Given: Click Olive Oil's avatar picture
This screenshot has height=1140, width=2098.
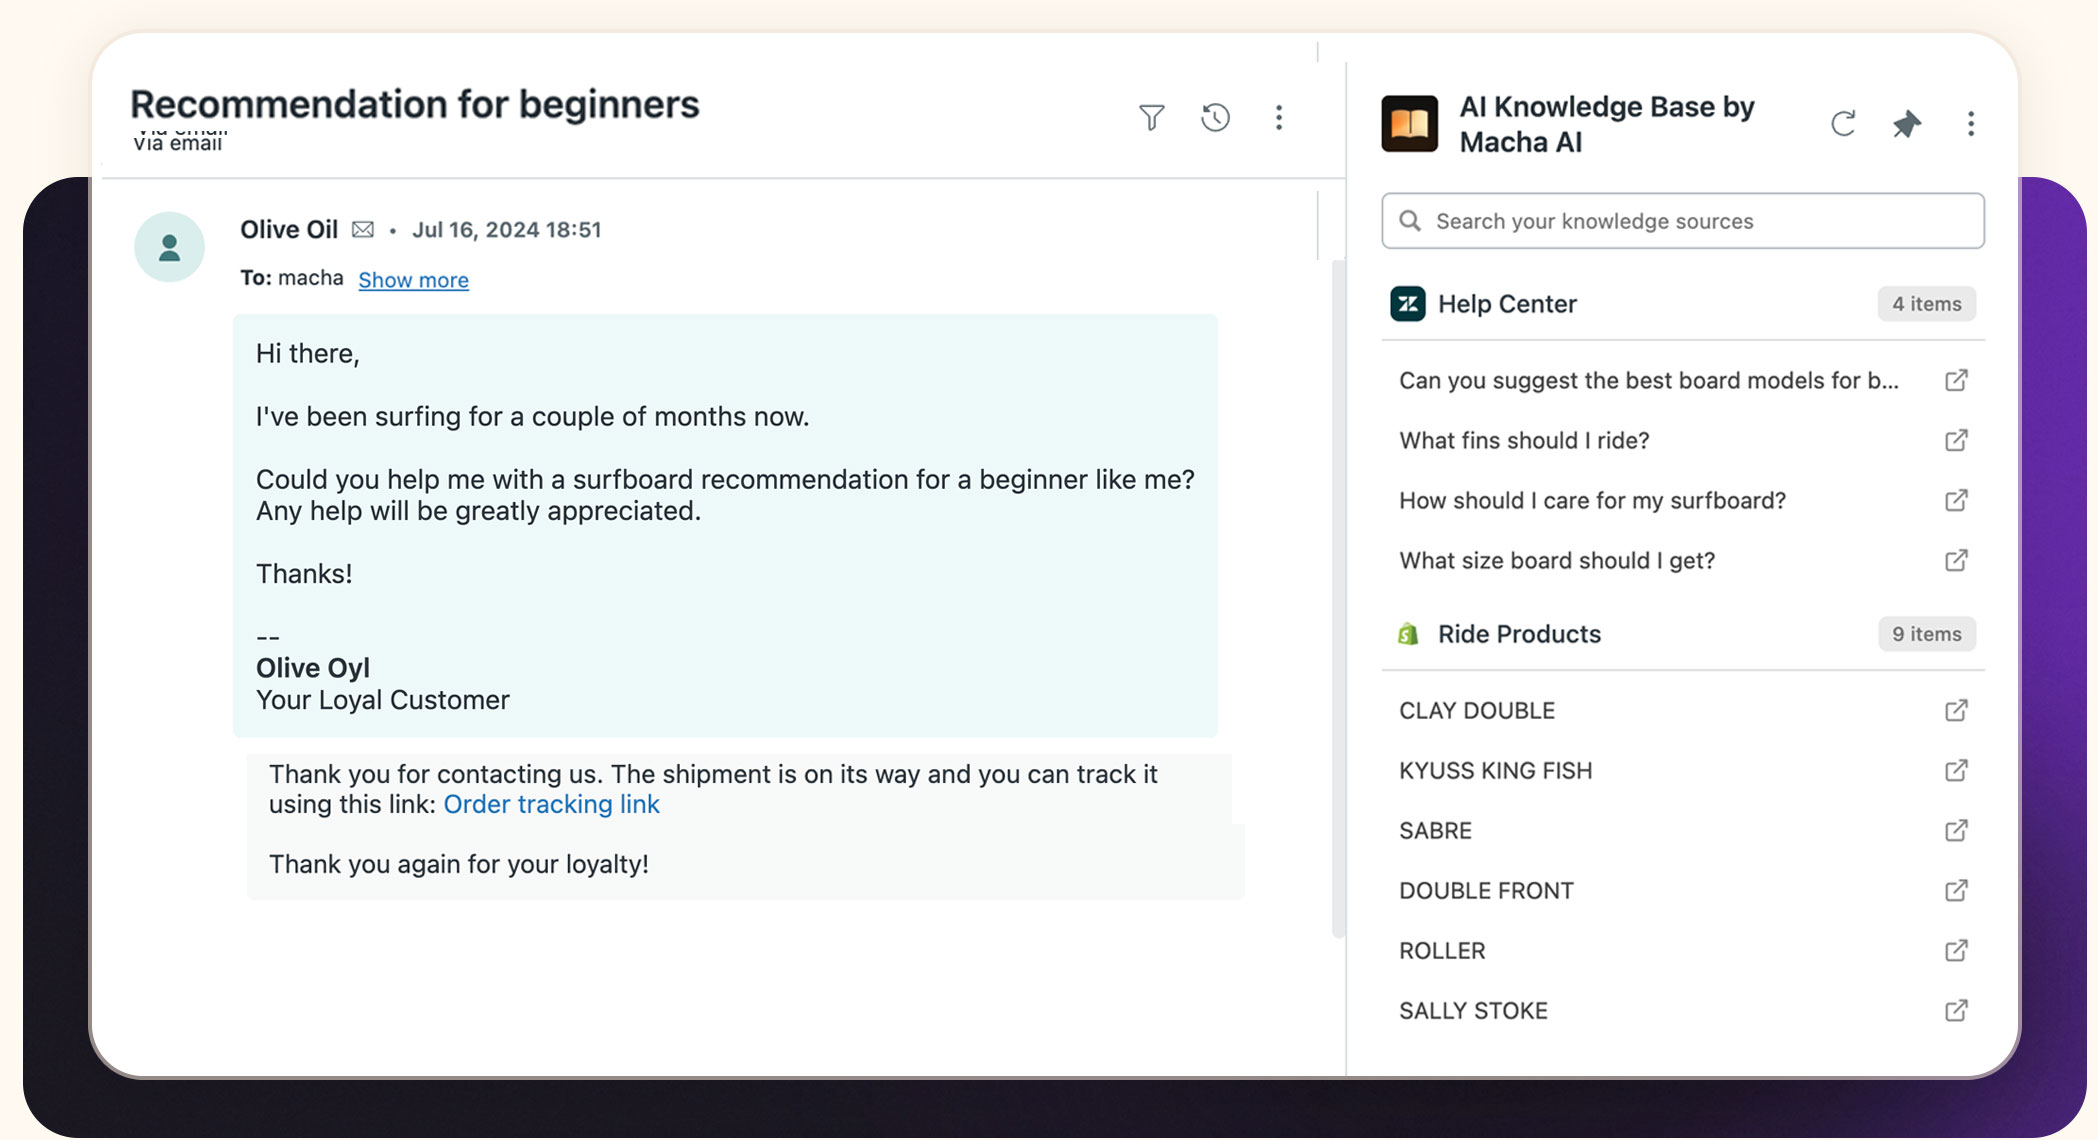Looking at the screenshot, I should pyautogui.click(x=169, y=245).
